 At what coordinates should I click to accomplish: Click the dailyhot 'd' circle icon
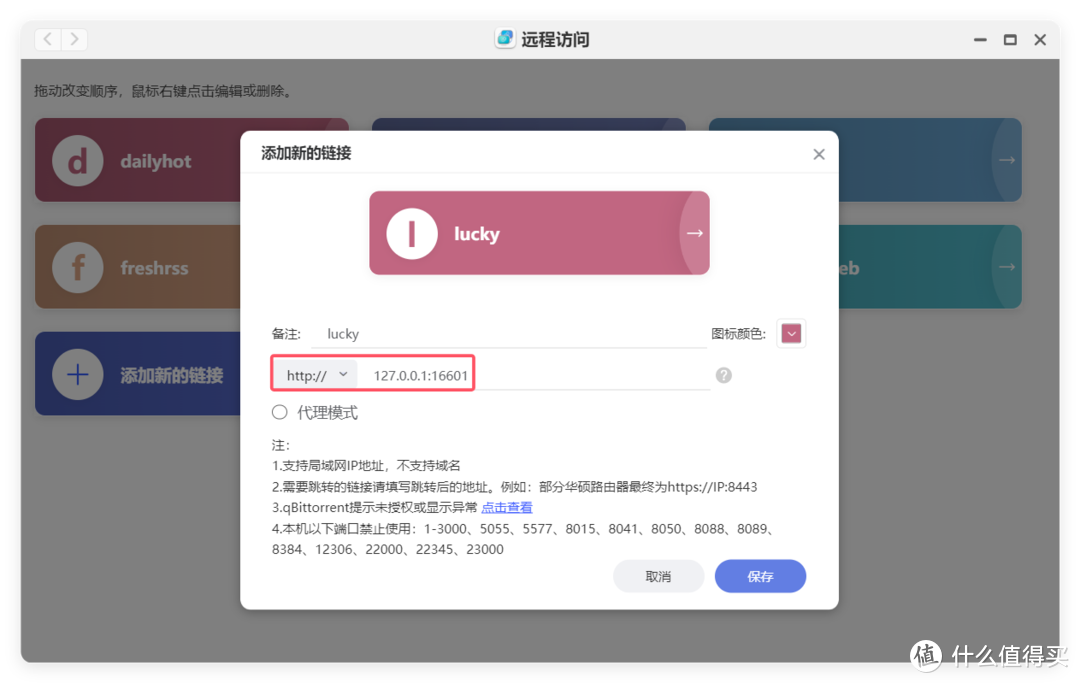(78, 161)
